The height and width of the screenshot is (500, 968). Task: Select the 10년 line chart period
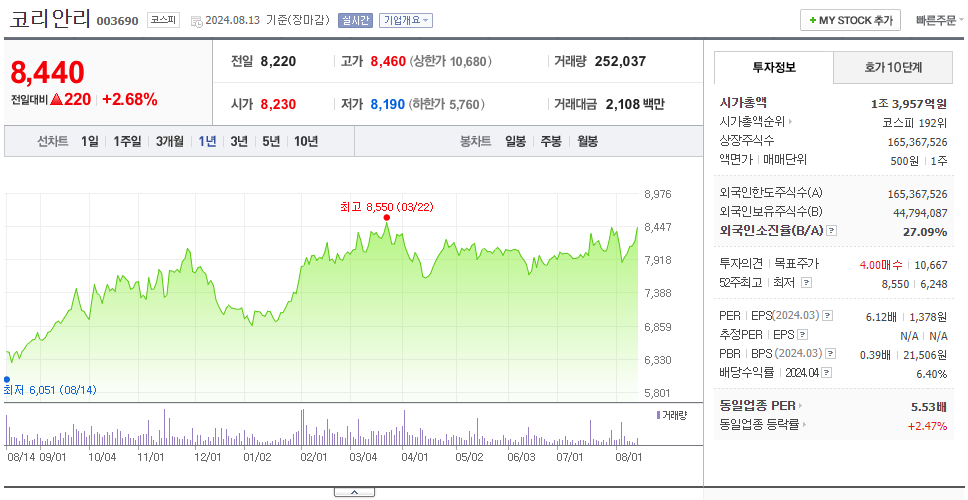[306, 141]
